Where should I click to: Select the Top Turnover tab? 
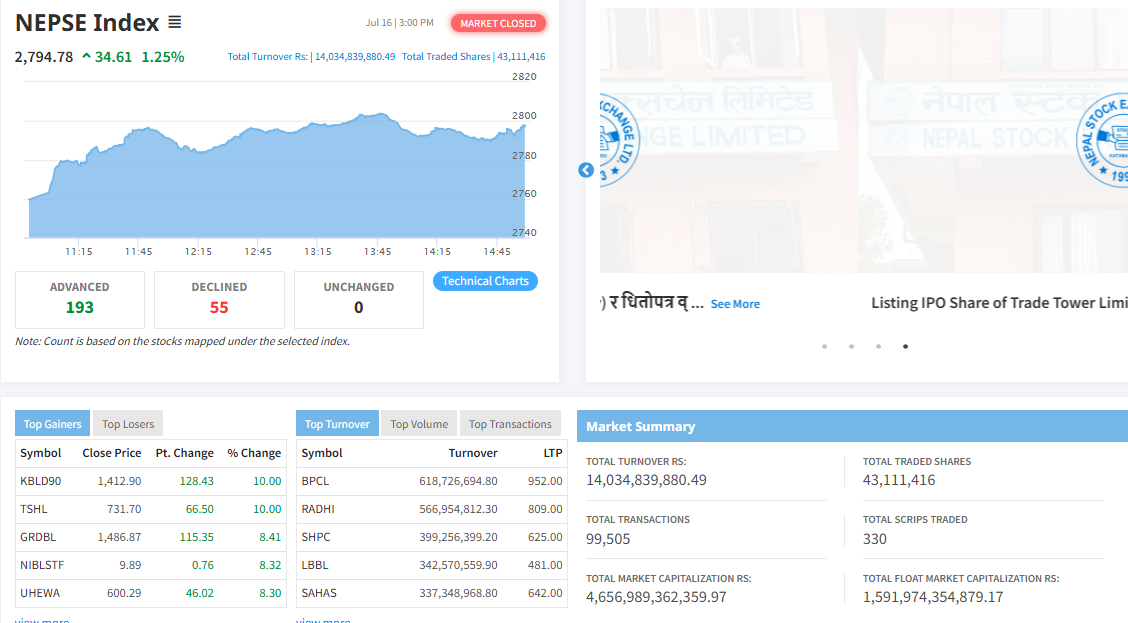[337, 424]
